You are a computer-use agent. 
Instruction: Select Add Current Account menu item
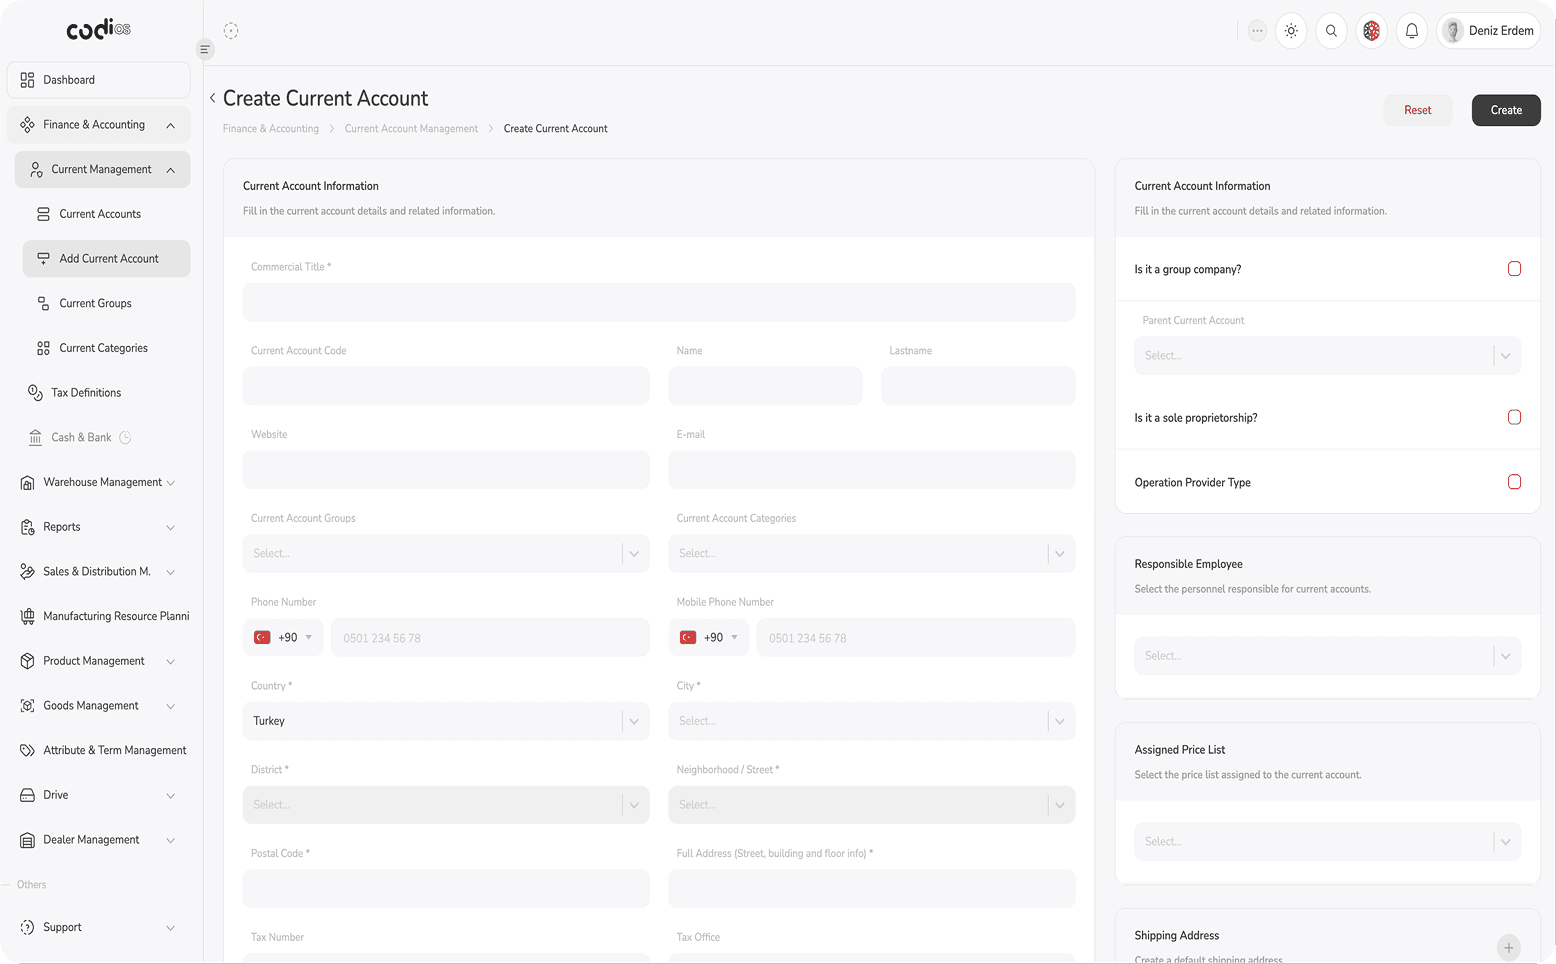106,259
